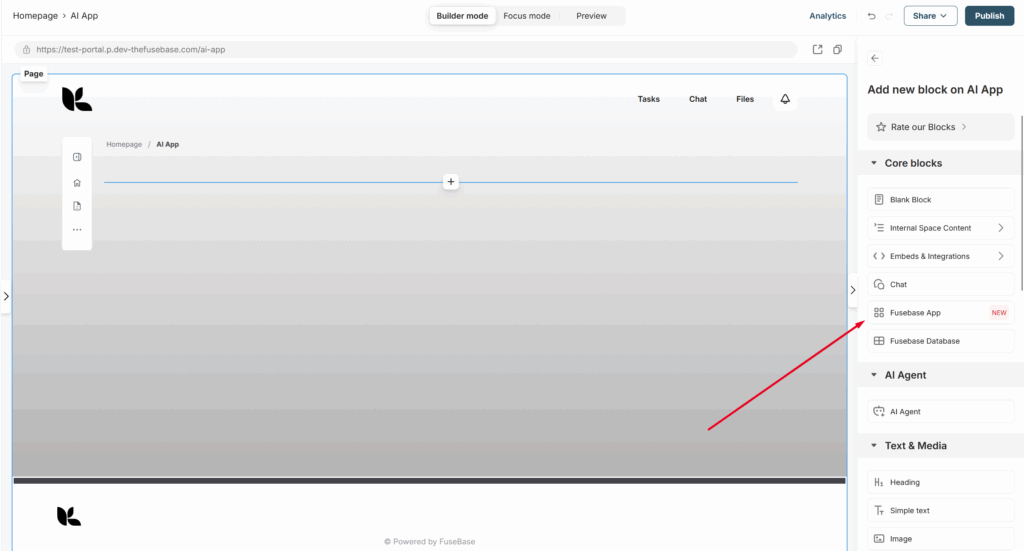Open the Share dropdown
Screen dimensions: 1024x551
pos(930,16)
